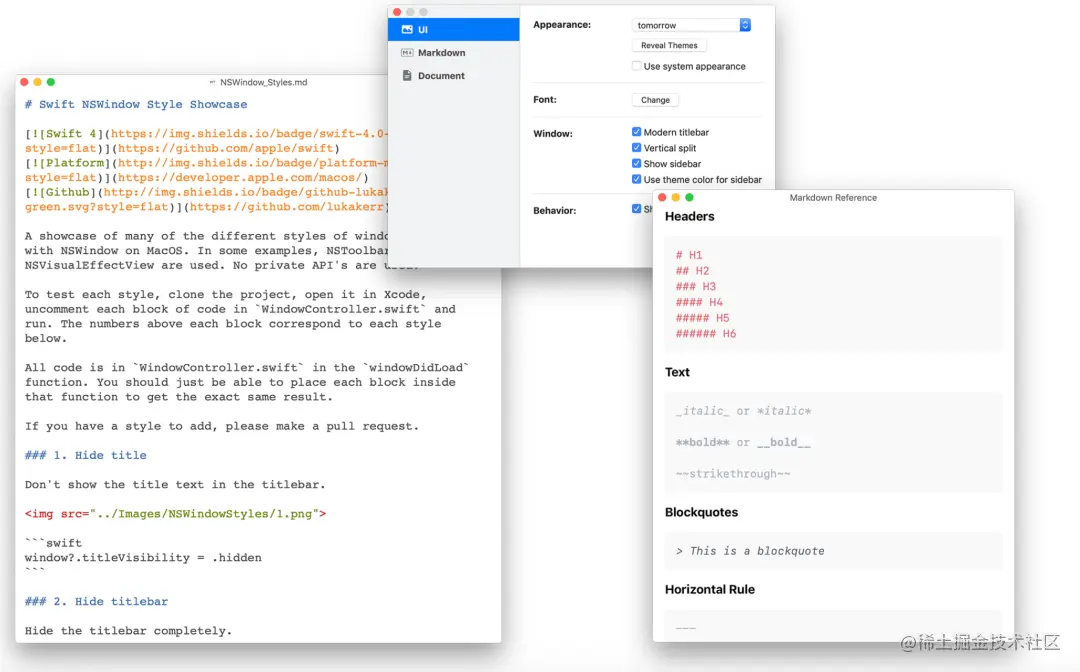This screenshot has height=672, width=1080.
Task: Click the Text section title in Markdown Reference
Action: pos(677,372)
